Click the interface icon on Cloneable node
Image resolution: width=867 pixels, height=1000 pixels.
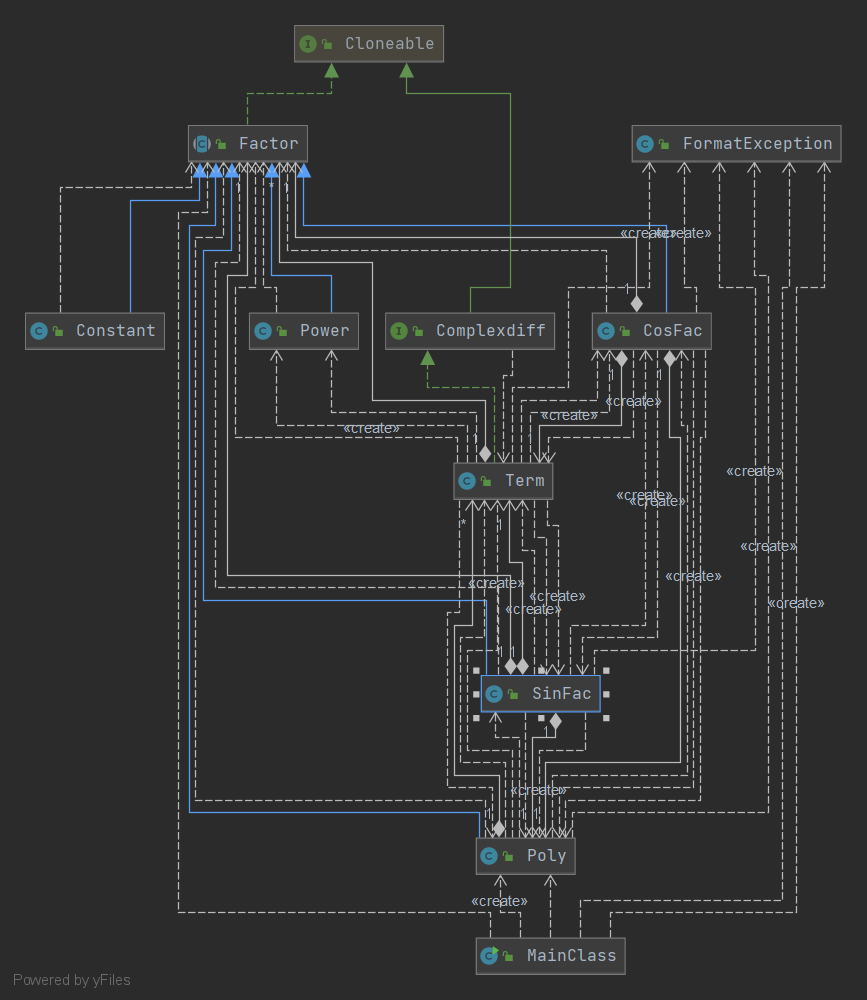pyautogui.click(x=308, y=44)
